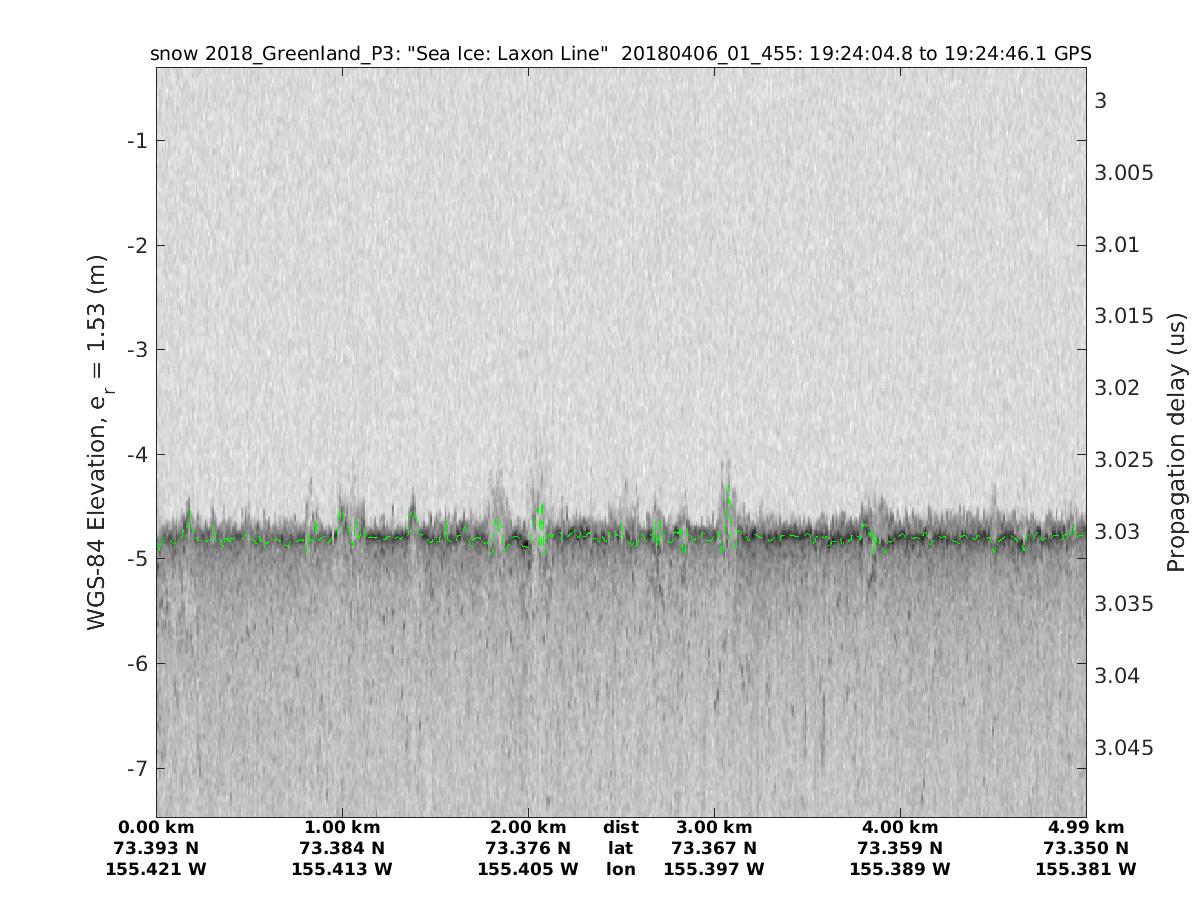Image resolution: width=1200 pixels, height=900 pixels.
Task: Click the -5 elevation tick label
Action: [137, 558]
